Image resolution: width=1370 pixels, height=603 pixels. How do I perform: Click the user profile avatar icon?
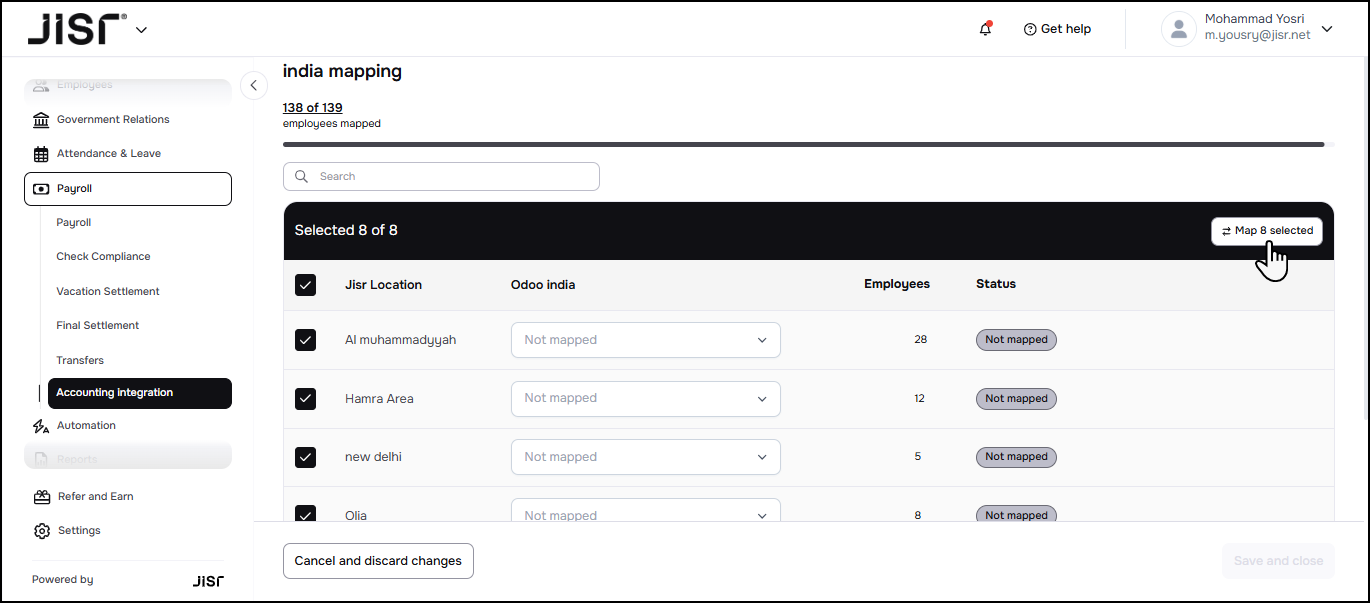pos(1178,29)
